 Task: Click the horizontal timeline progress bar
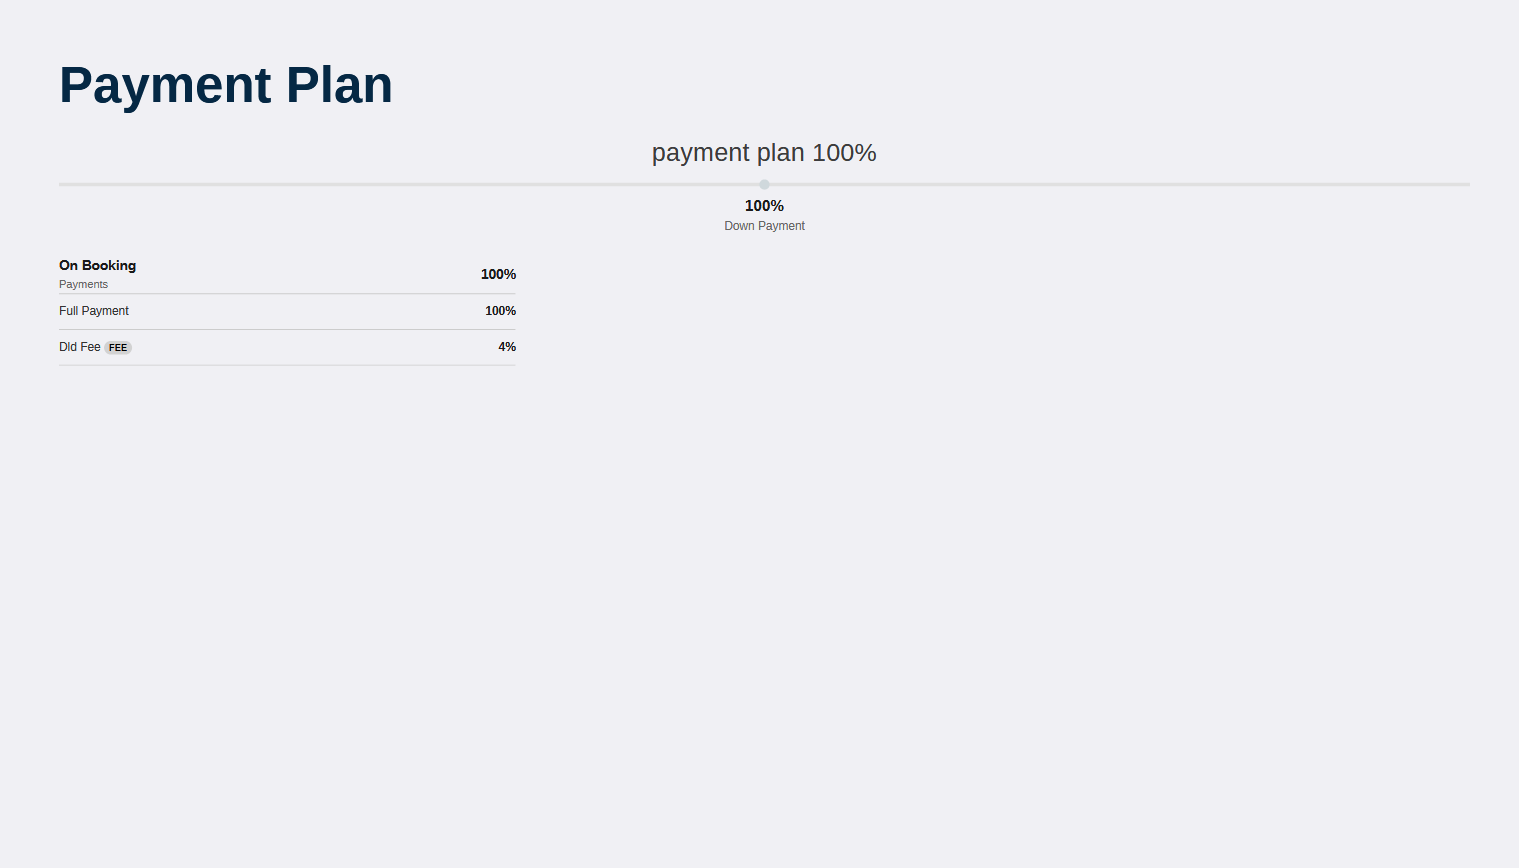(x=764, y=184)
